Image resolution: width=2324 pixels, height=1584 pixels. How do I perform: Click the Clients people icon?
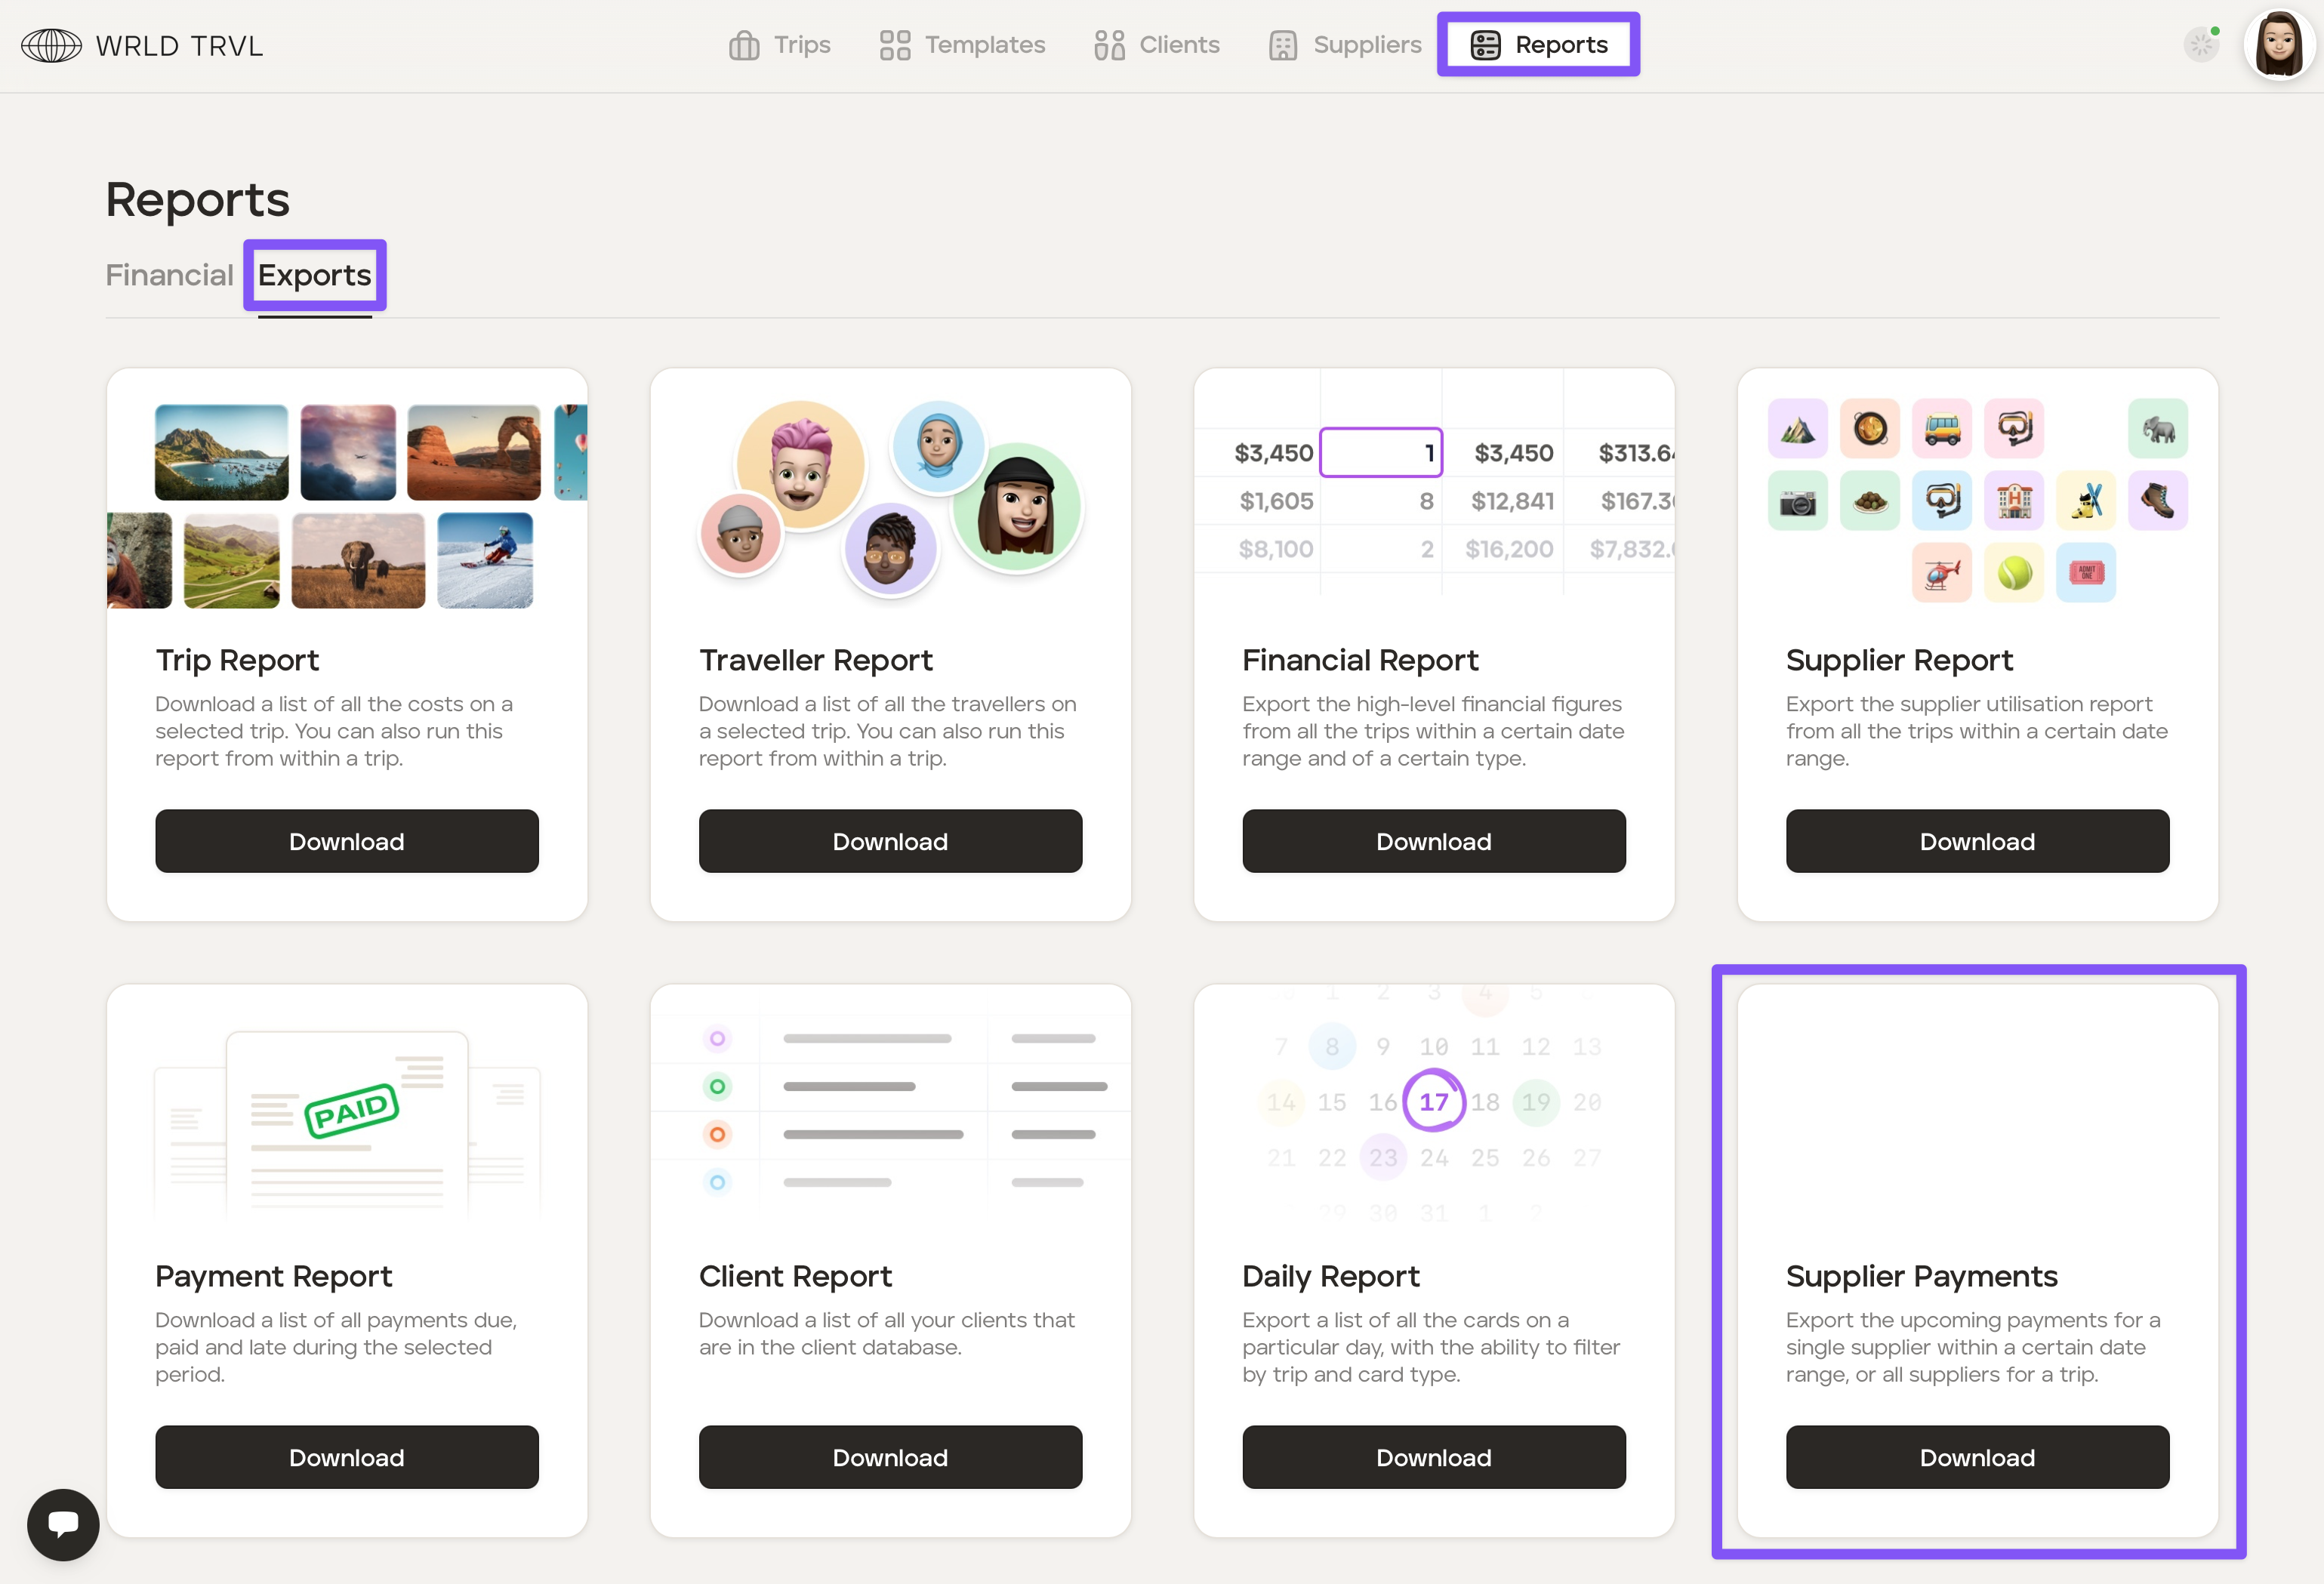pyautogui.click(x=1109, y=46)
